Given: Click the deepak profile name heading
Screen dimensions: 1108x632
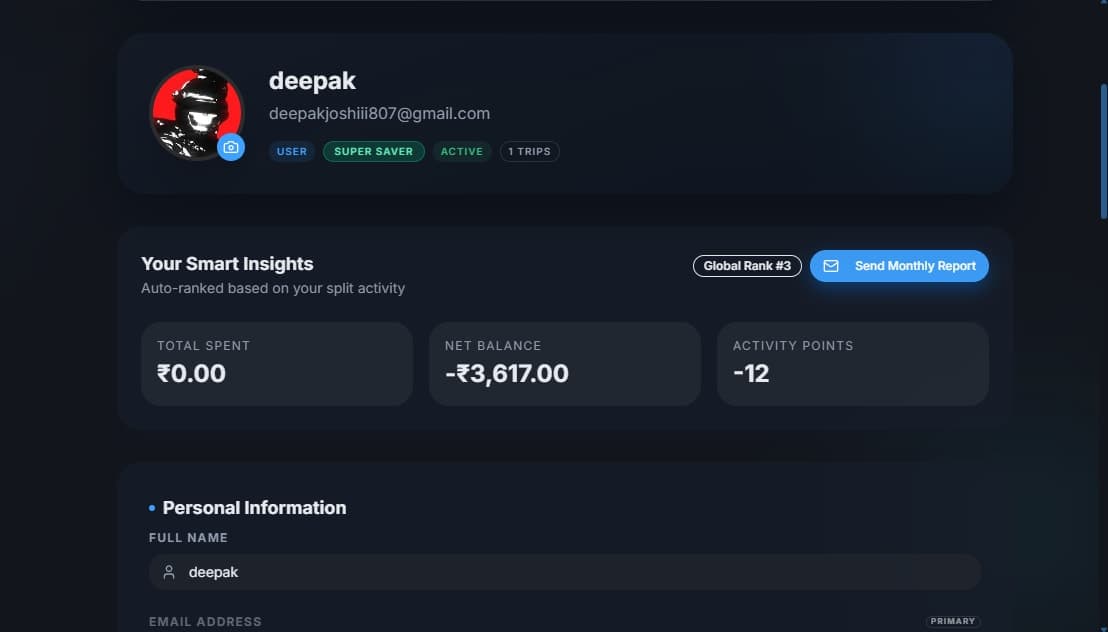Looking at the screenshot, I should coord(312,81).
